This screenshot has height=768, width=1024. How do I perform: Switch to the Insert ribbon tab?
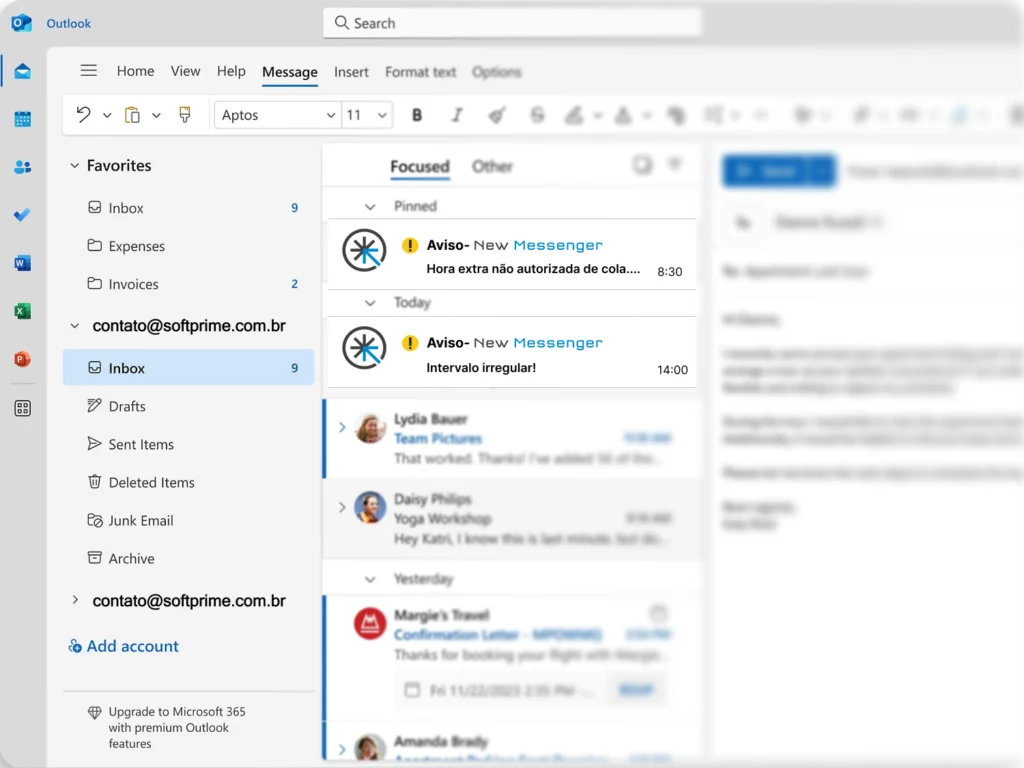351,72
